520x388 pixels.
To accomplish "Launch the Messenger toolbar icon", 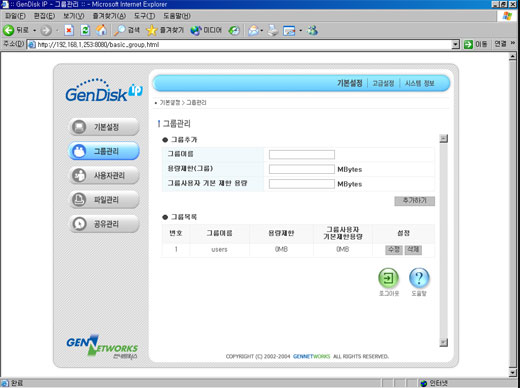I will 312,30.
